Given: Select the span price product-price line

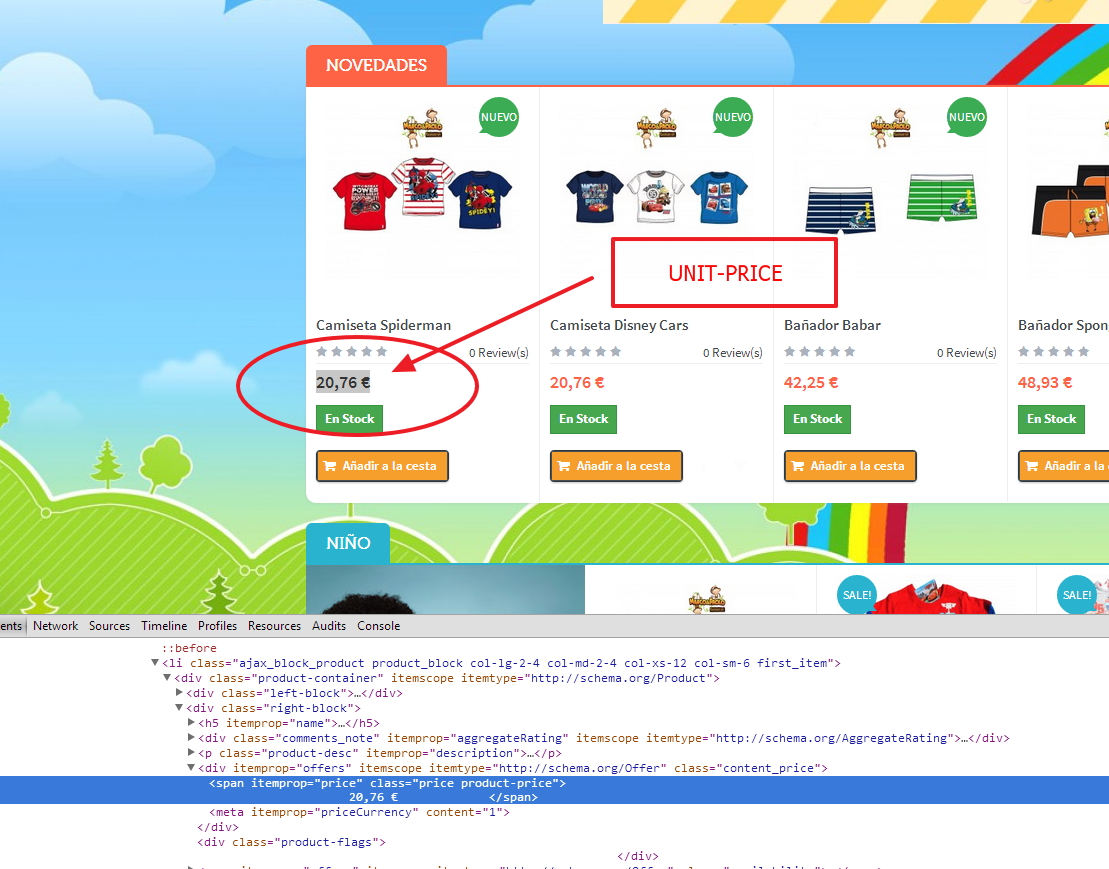Looking at the screenshot, I should 554,790.
